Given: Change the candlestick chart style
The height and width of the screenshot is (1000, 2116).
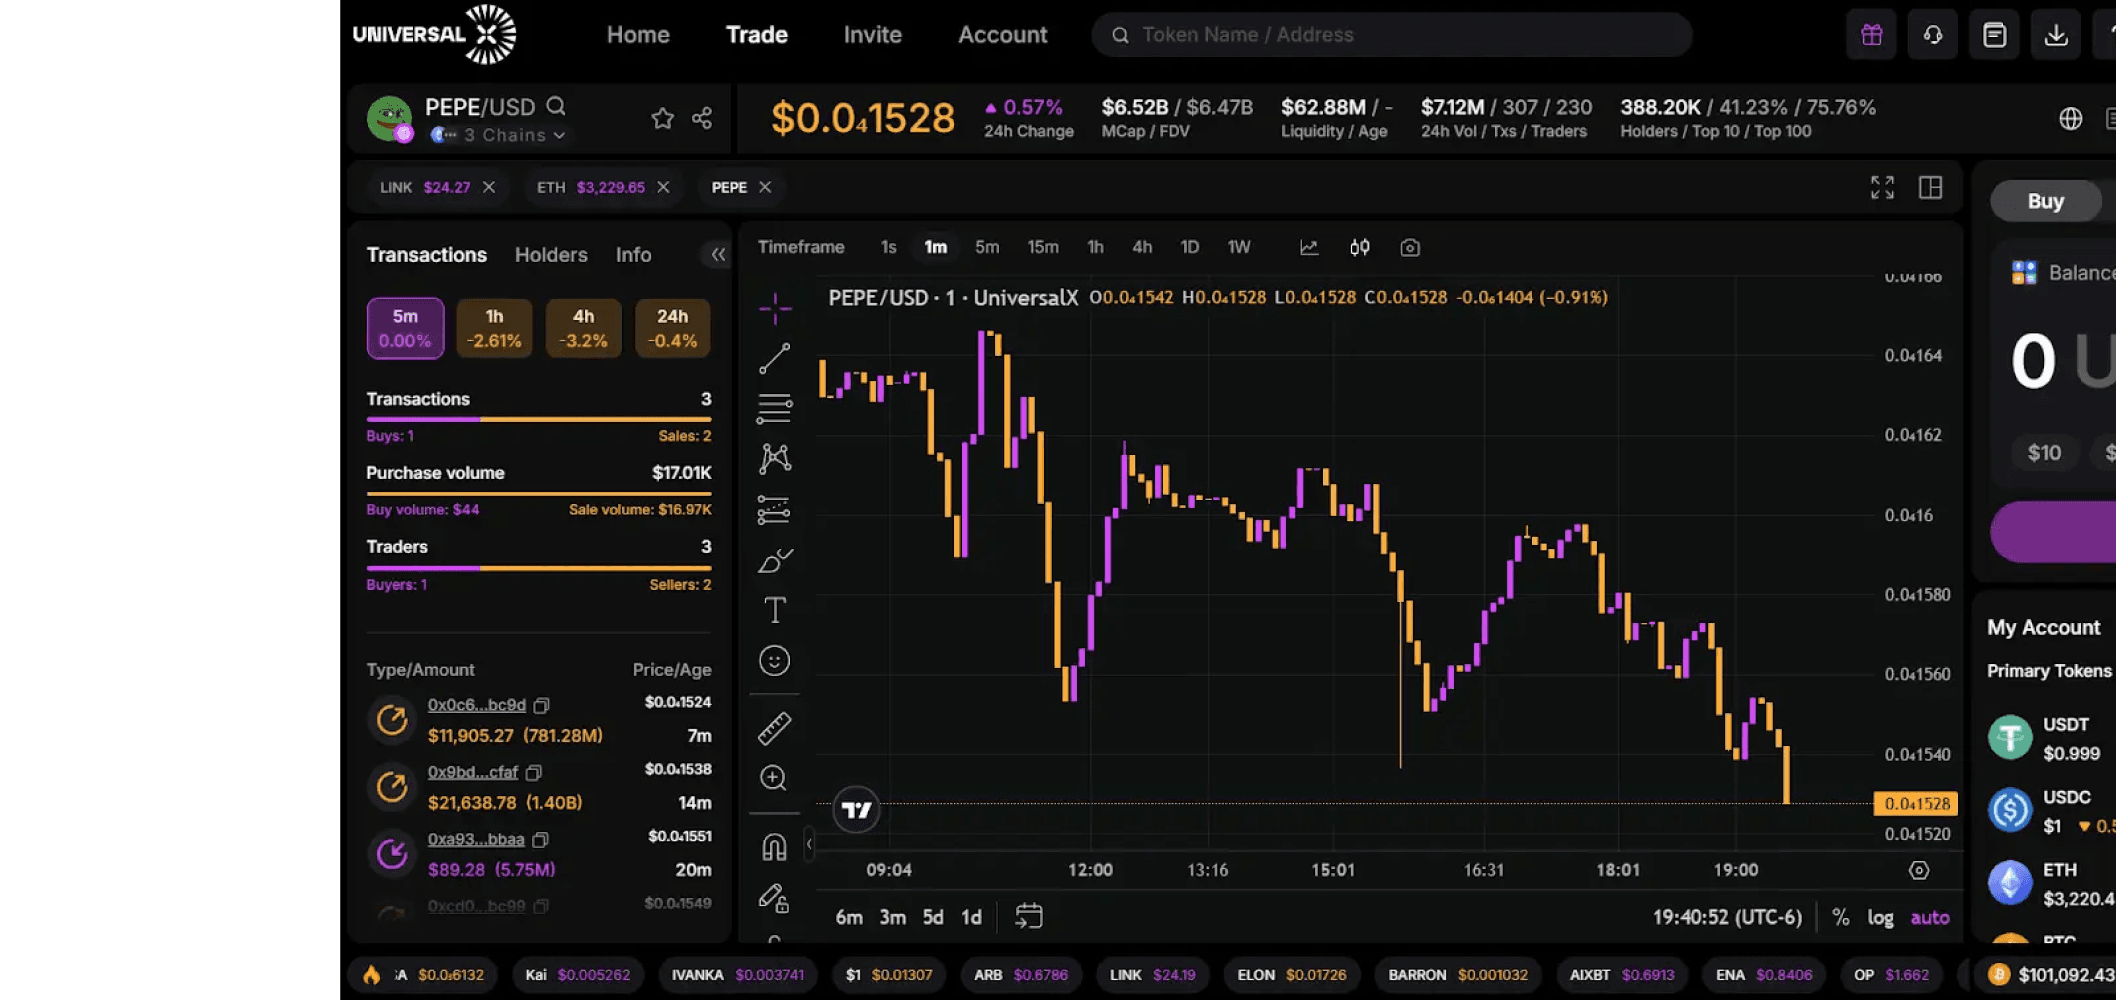Looking at the screenshot, I should (x=1360, y=247).
